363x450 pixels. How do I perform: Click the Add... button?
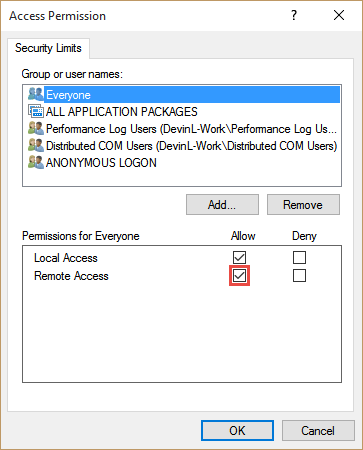[x=222, y=205]
